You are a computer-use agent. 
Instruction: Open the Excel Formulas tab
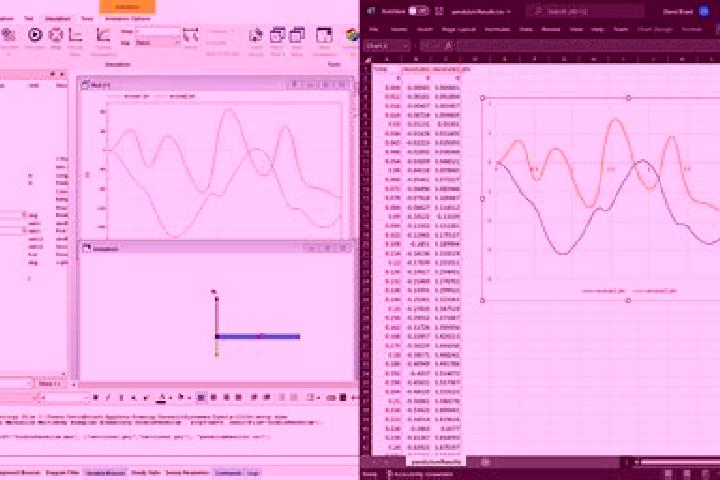497,29
